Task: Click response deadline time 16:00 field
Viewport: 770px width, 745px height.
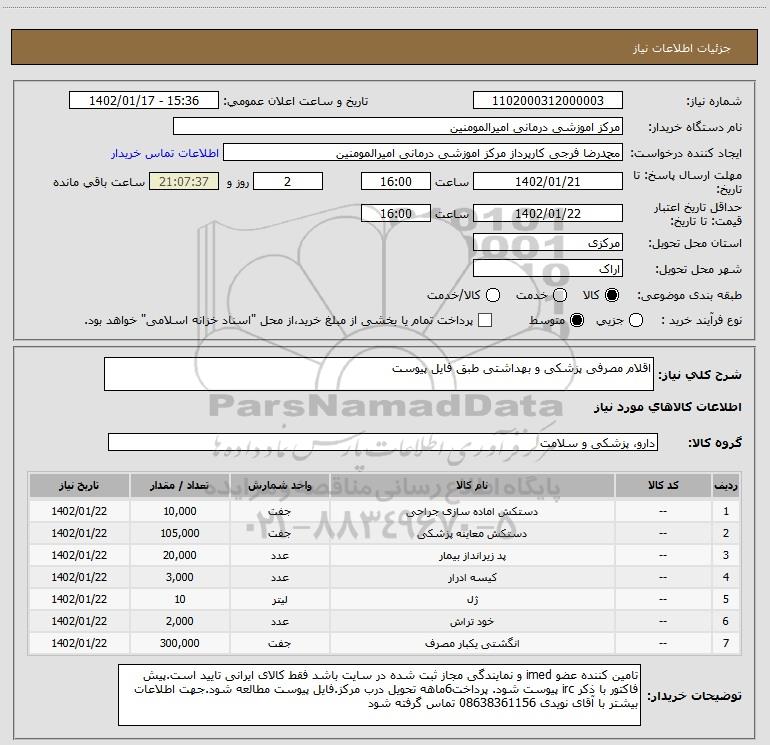Action: click(x=396, y=181)
